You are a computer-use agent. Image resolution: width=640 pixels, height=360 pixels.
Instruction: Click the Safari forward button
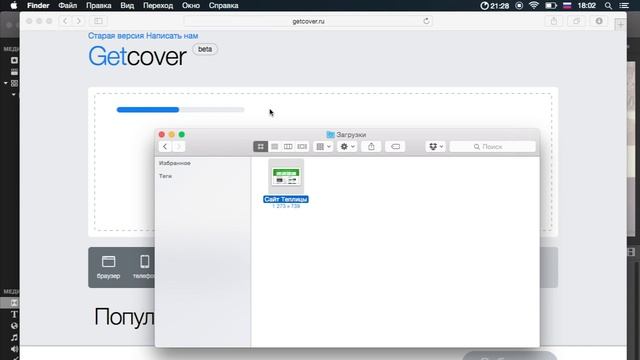click(x=78, y=21)
